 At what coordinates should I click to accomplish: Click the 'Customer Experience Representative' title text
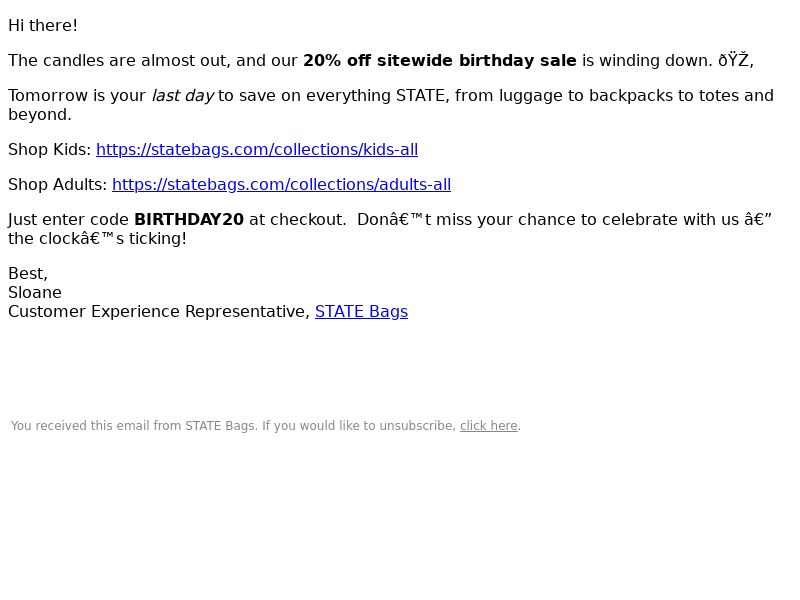[x=159, y=312]
